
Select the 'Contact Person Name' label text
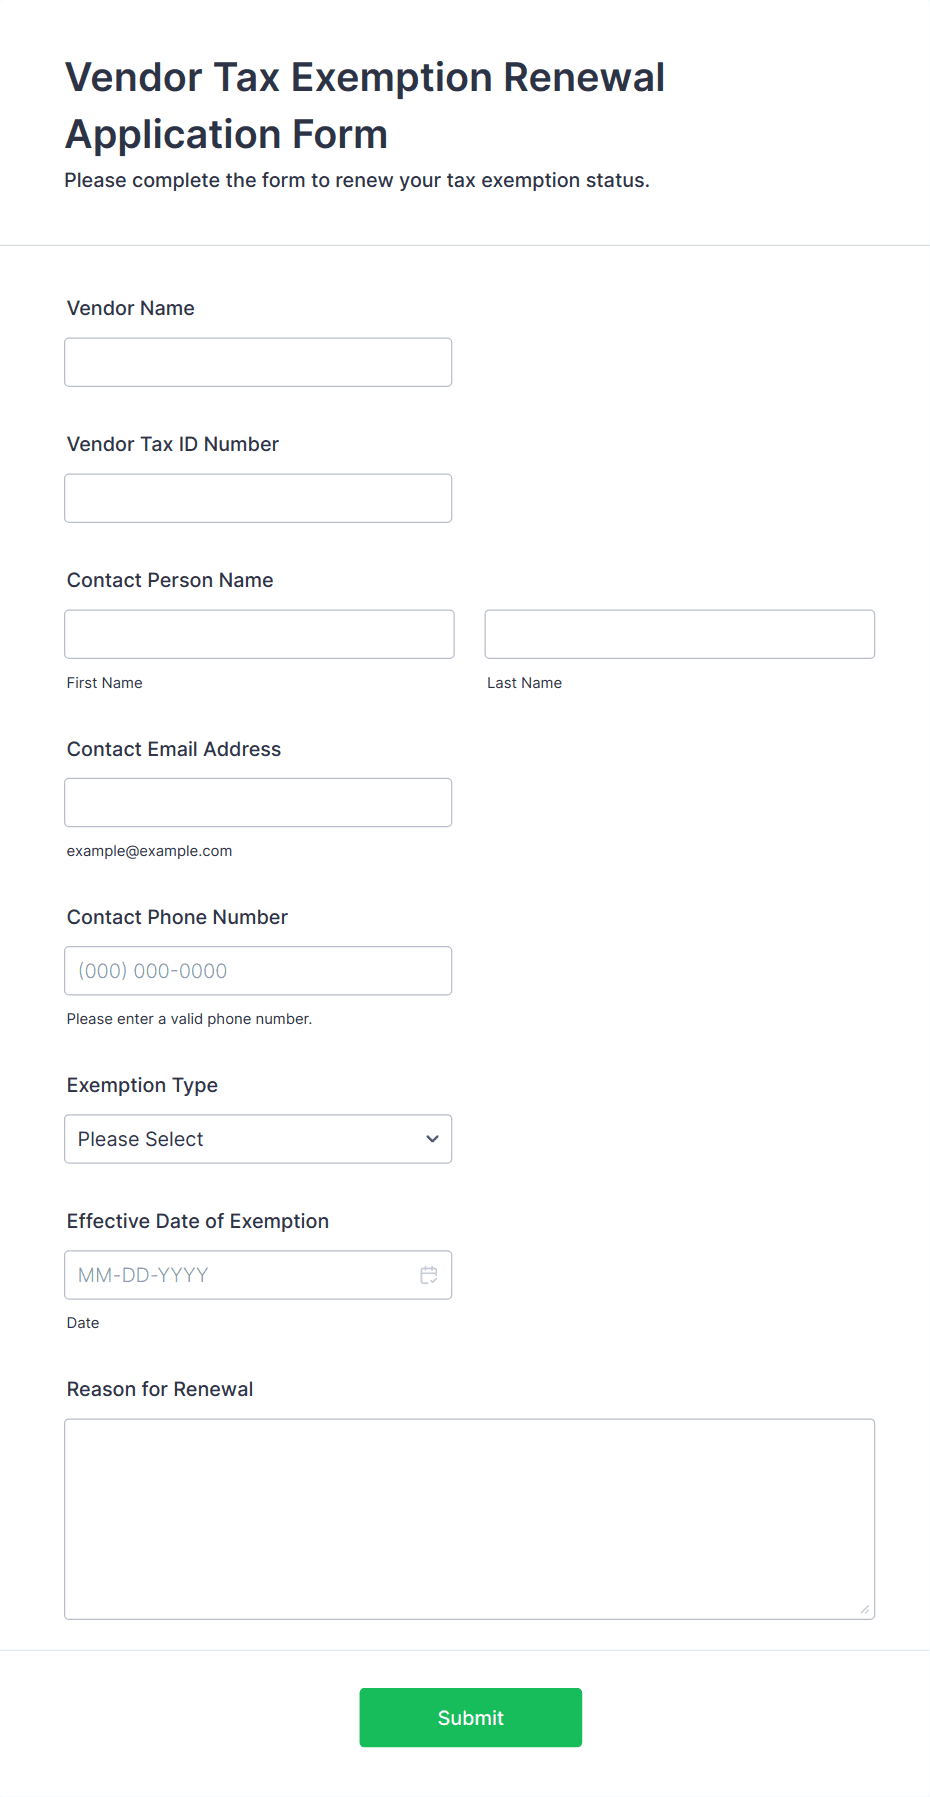click(170, 580)
